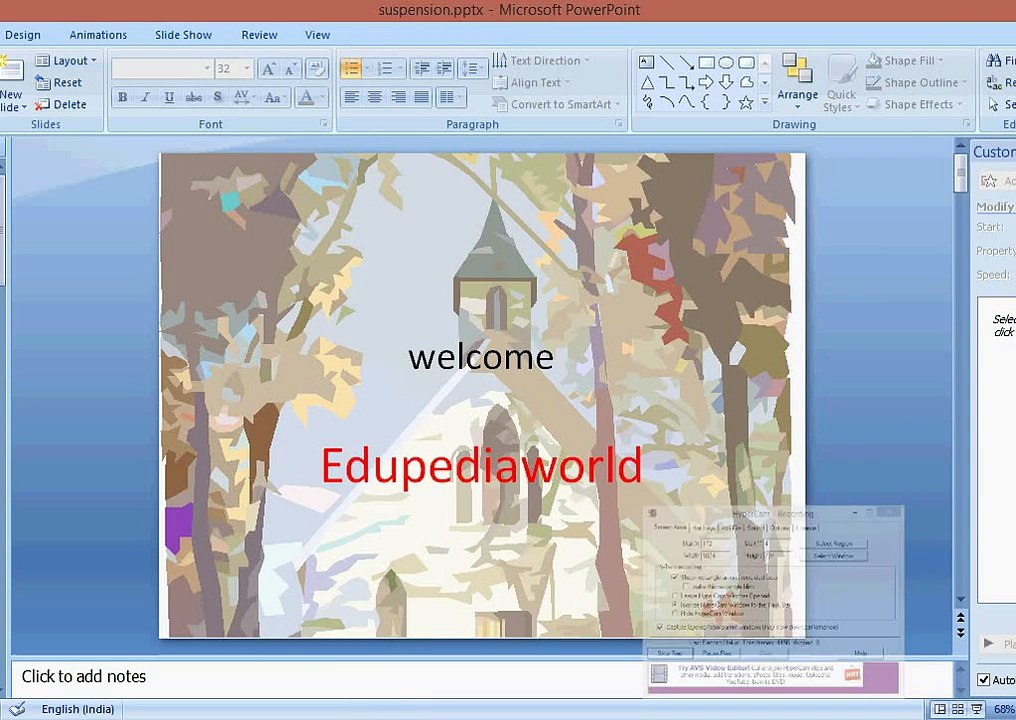Image resolution: width=1016 pixels, height=720 pixels.
Task: Toggle 'Show rectangle' checkbox in HyperCam window
Action: pyautogui.click(x=675, y=577)
